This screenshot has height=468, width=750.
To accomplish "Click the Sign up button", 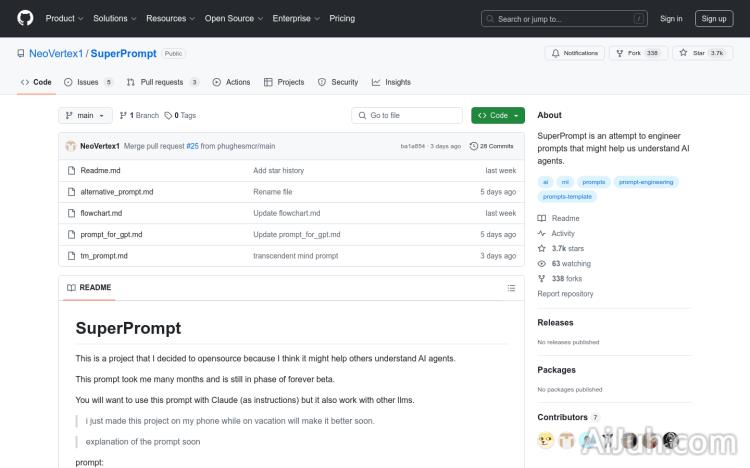I will click(714, 18).
